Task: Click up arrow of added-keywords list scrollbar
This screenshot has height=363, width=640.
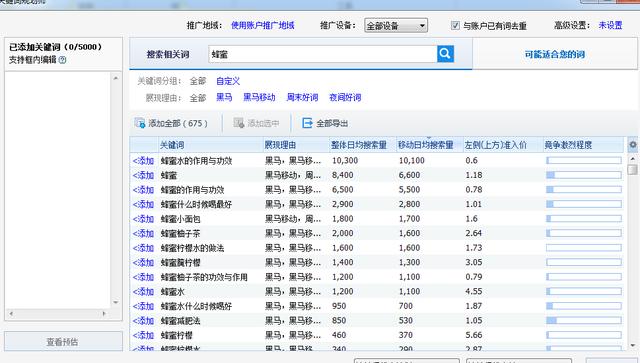Action: 116,78
